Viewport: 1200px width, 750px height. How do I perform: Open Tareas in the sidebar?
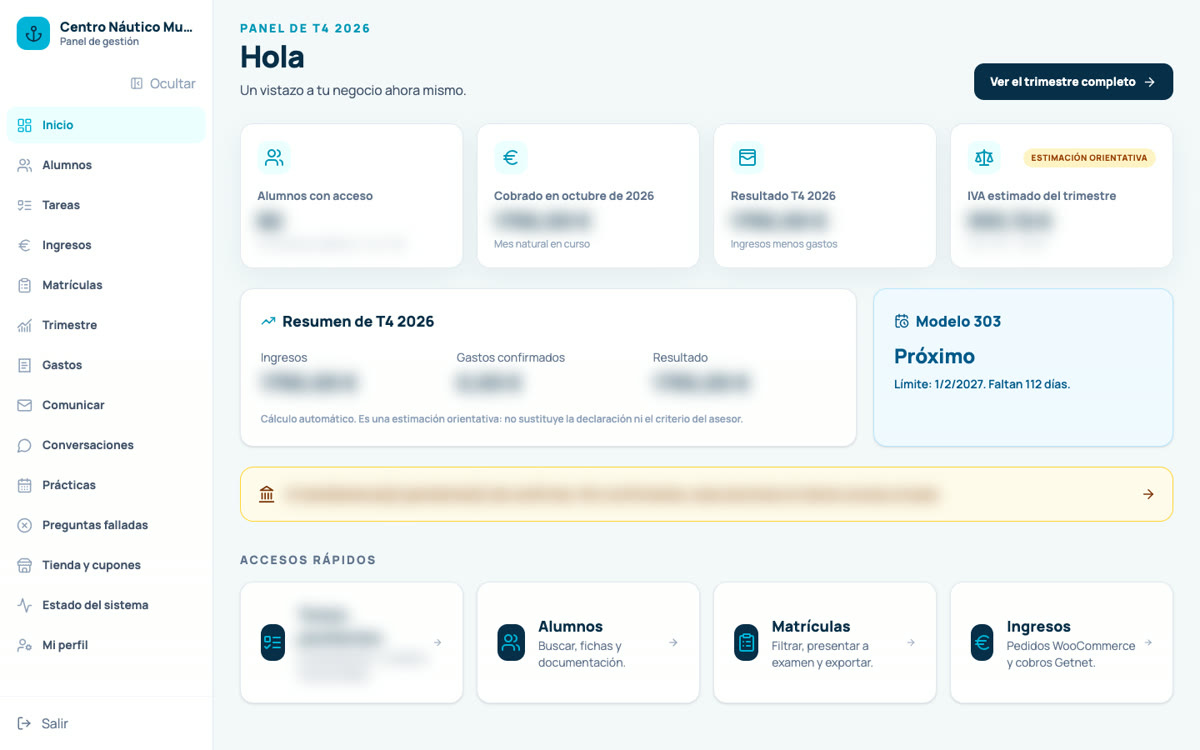click(106, 205)
